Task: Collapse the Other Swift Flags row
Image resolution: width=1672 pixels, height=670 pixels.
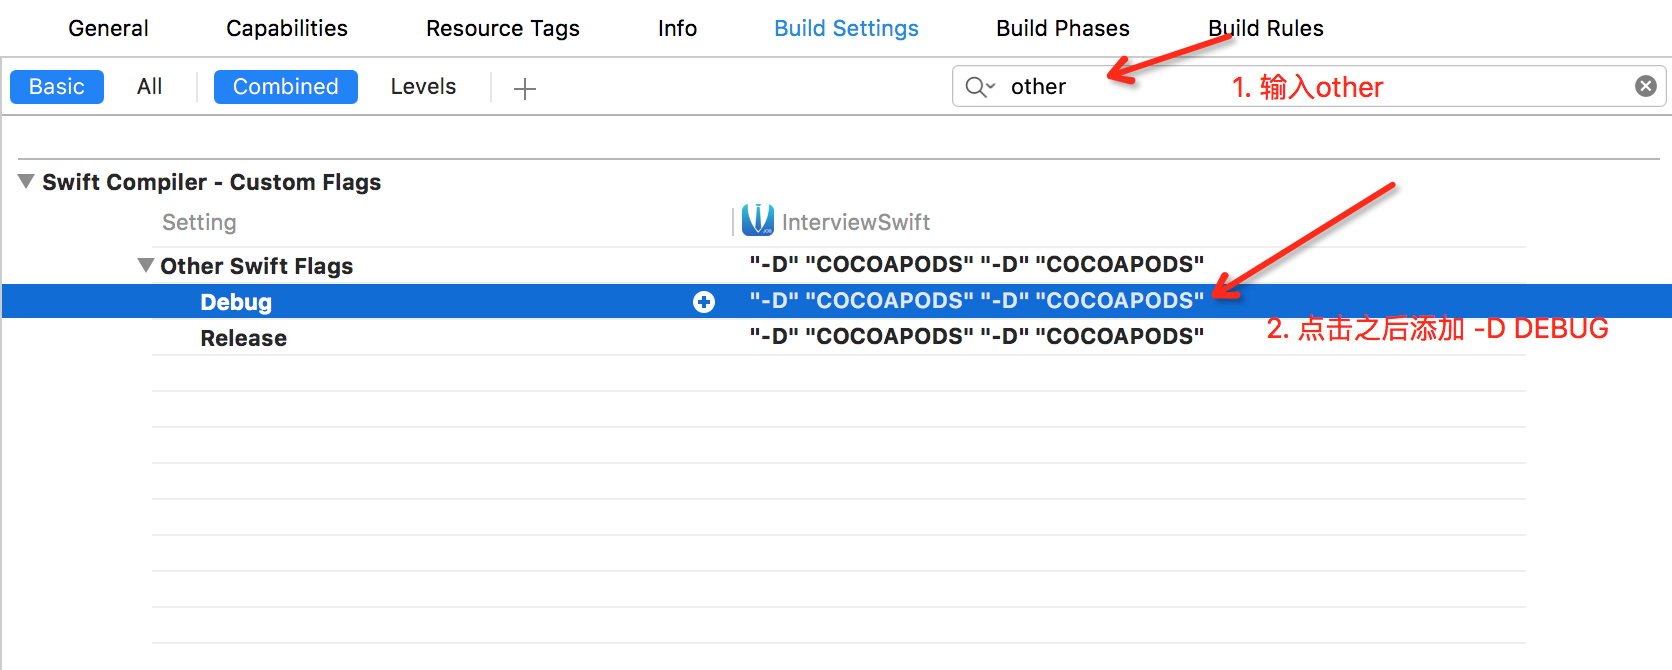Action: [x=146, y=265]
